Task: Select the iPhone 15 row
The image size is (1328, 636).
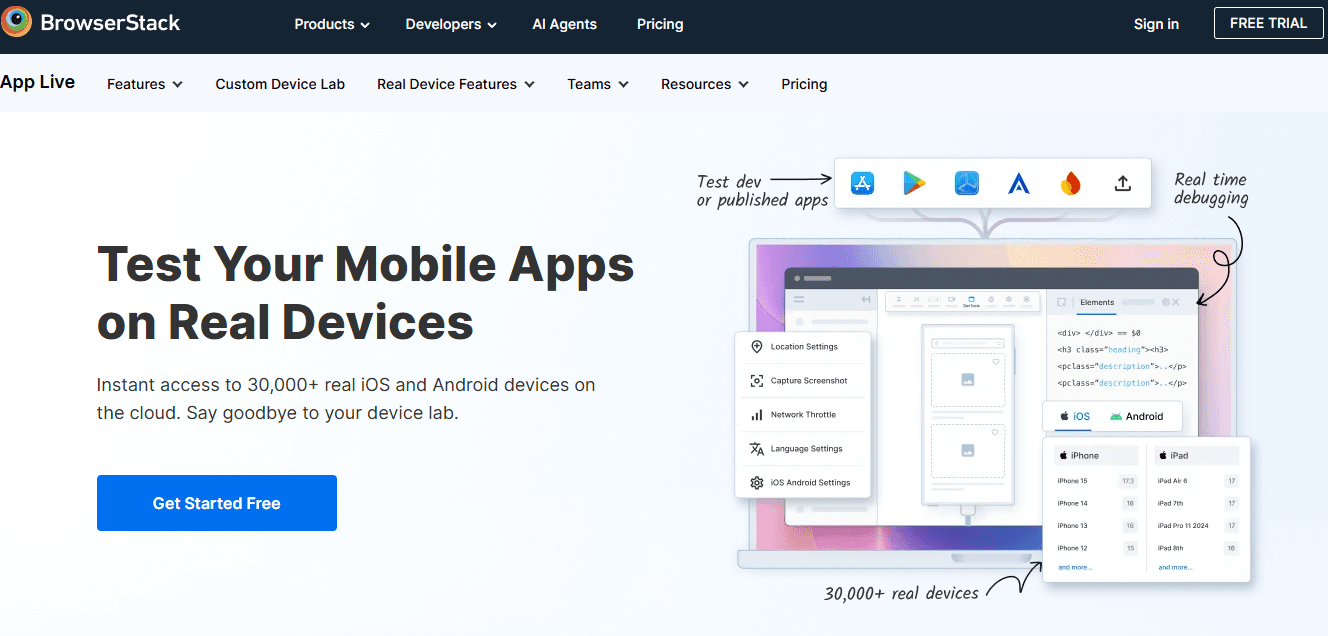Action: [x=1096, y=481]
